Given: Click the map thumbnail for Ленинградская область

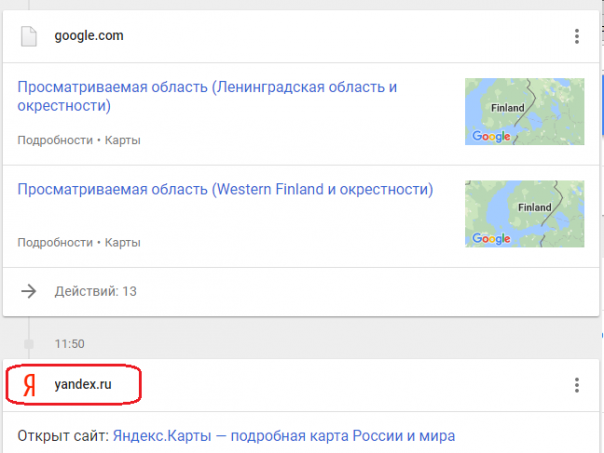Looking at the screenshot, I should point(511,112).
